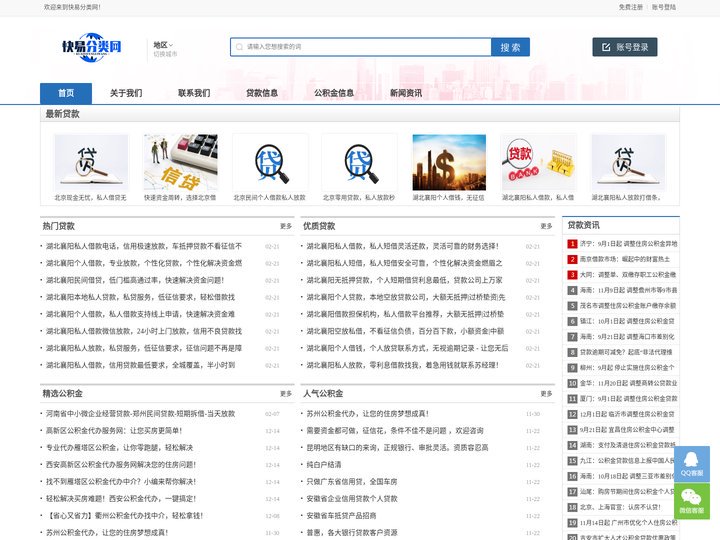Click the 快易分类网 site logo
The image size is (720, 540).
coord(92,47)
